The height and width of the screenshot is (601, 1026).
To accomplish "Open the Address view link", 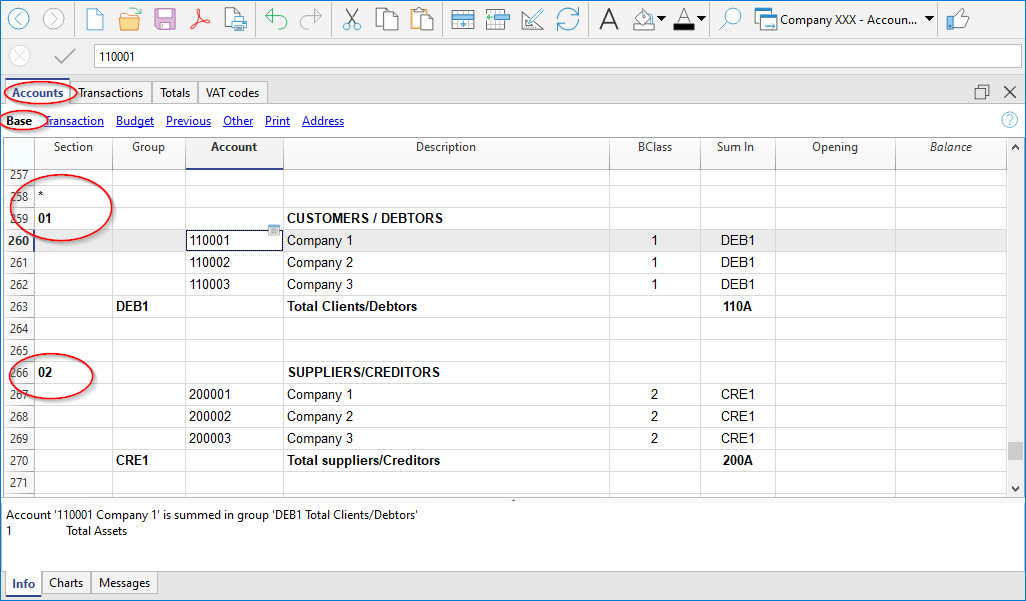I will [x=323, y=121].
